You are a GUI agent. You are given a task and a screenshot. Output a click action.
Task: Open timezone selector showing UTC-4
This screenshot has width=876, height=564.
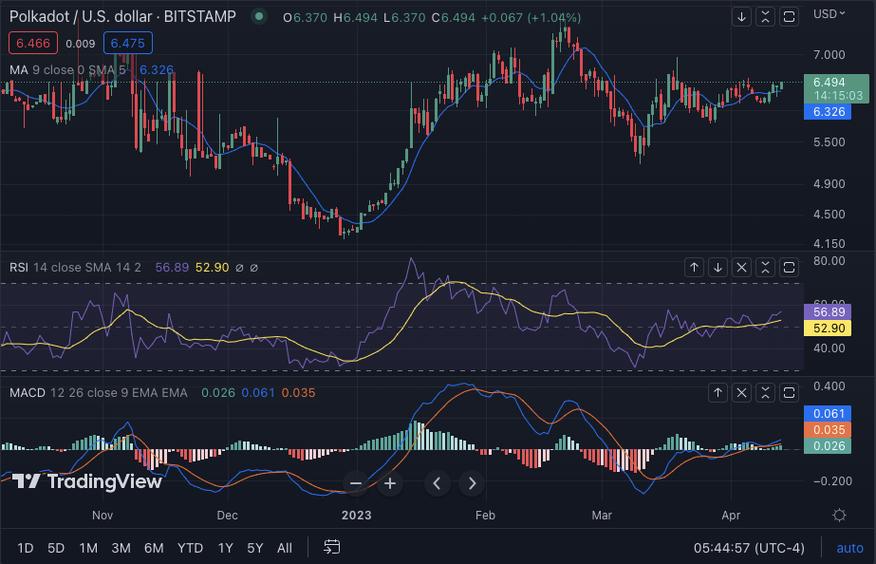pyautogui.click(x=749, y=548)
